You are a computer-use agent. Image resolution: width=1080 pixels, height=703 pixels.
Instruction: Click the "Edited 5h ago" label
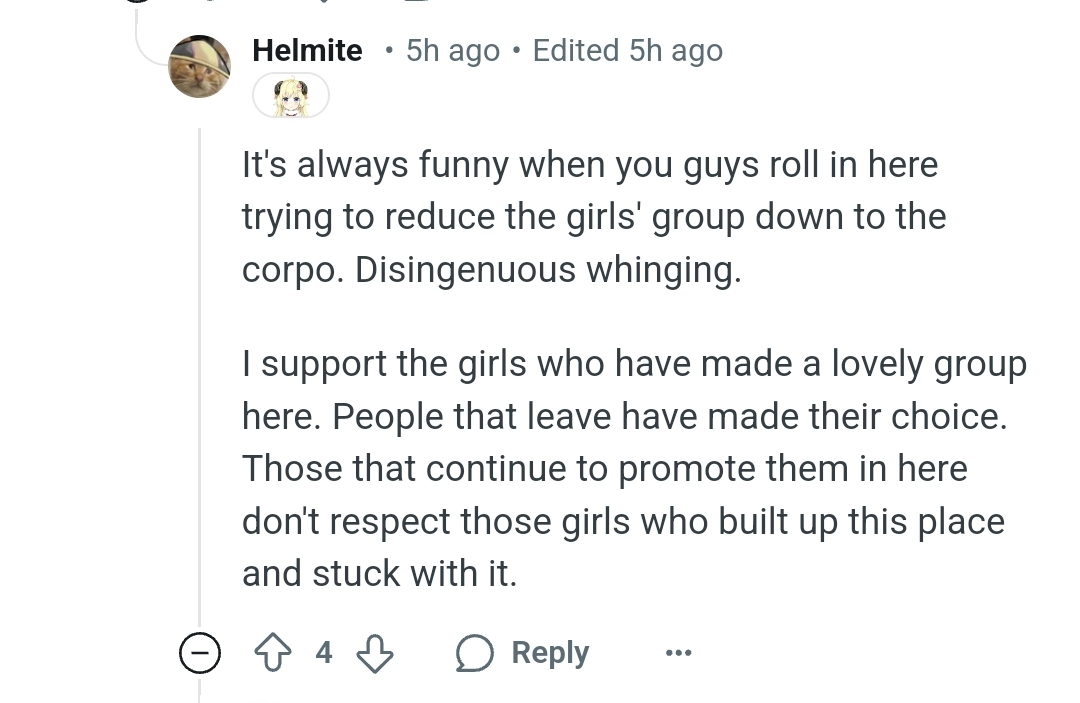(627, 50)
